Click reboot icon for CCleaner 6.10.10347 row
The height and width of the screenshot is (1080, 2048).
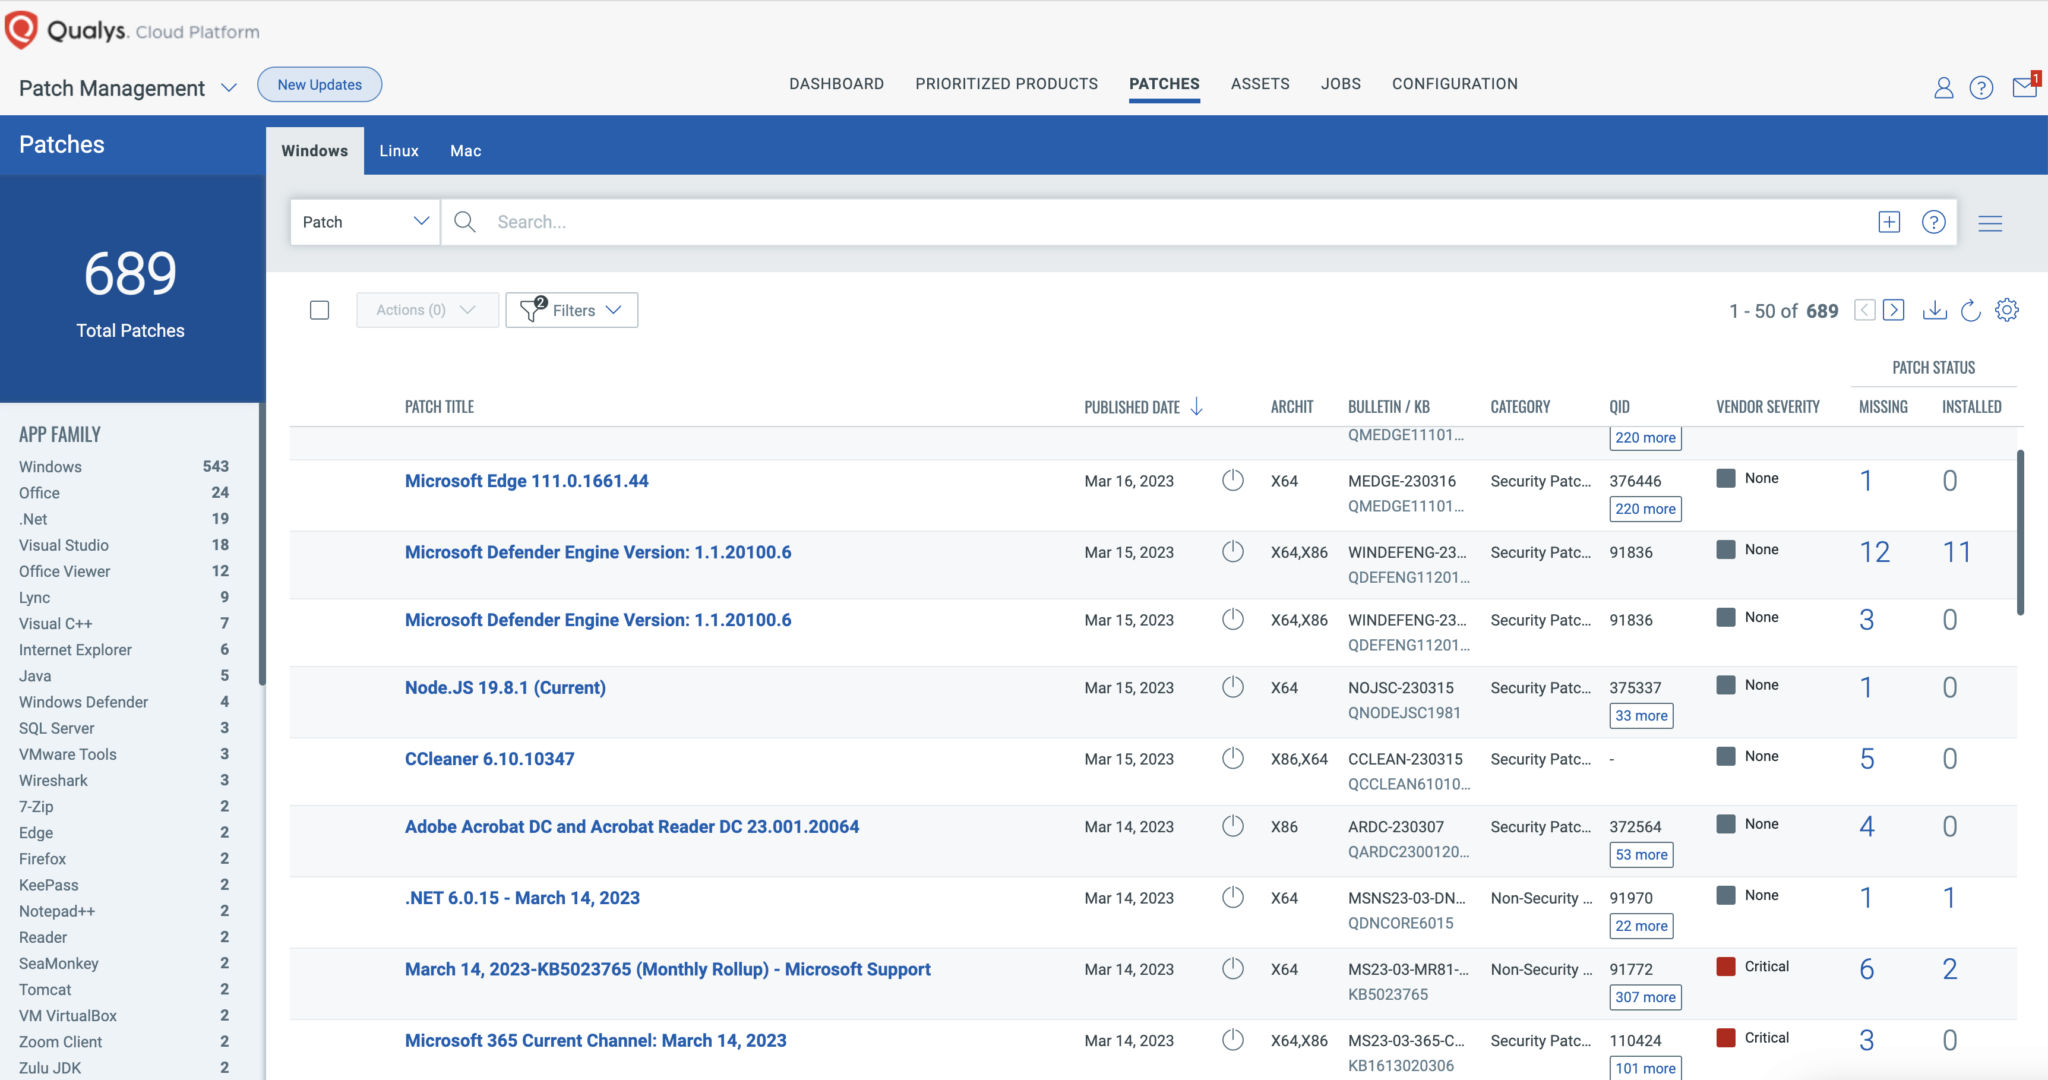(x=1233, y=758)
